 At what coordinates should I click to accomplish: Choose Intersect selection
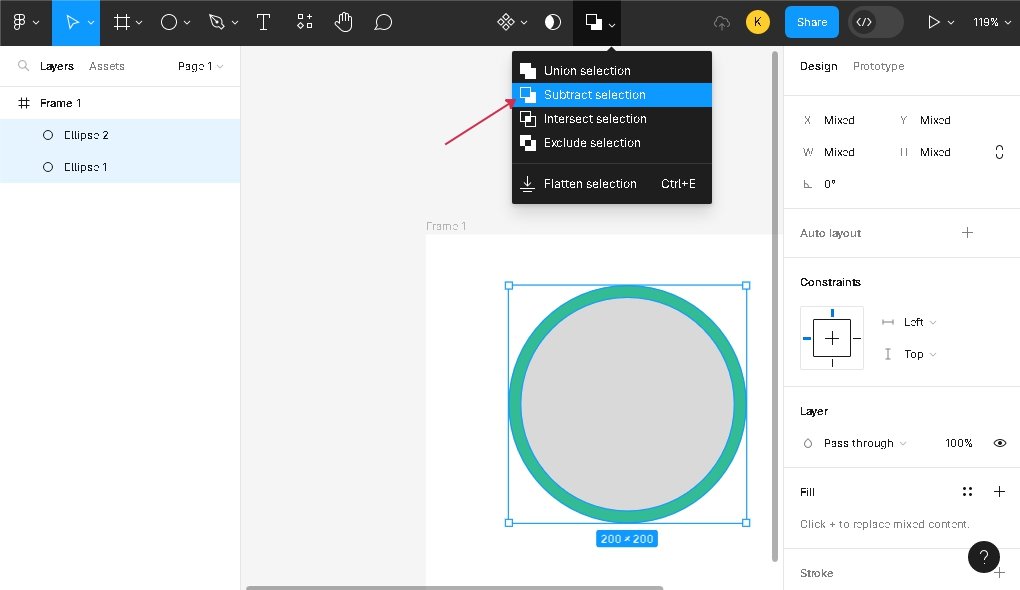[611, 118]
